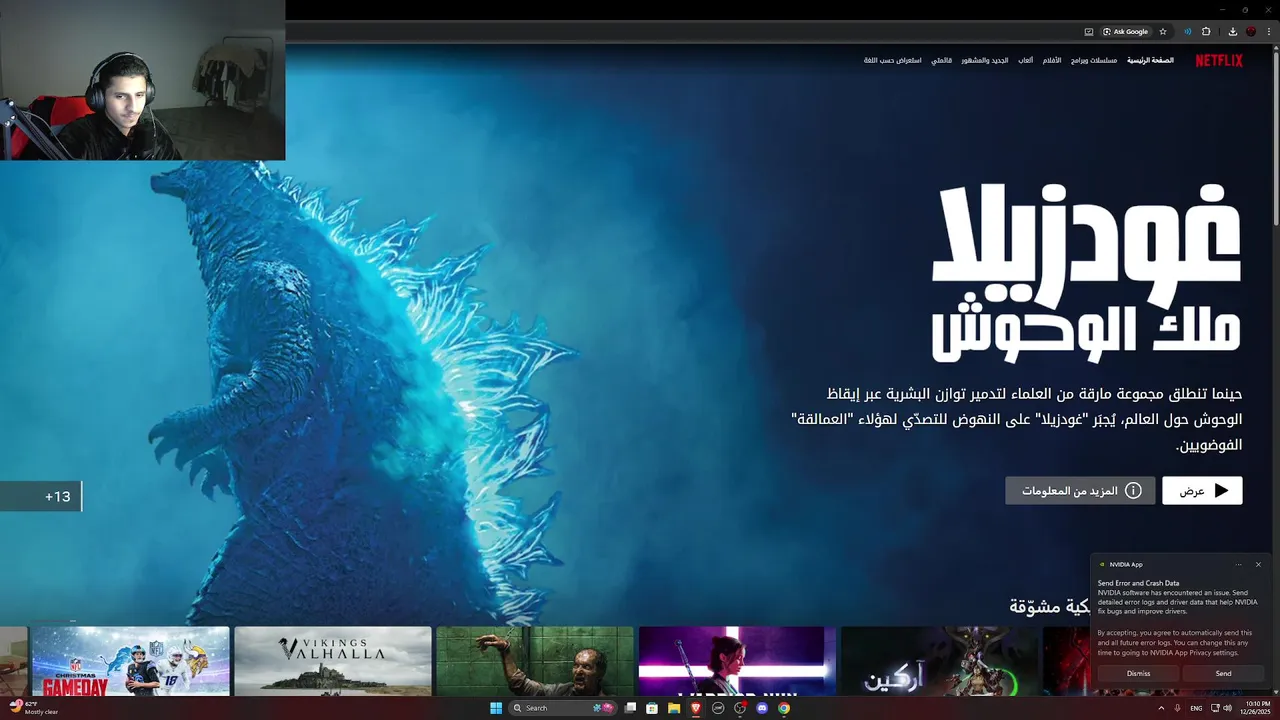Open Task View on the taskbar
The width and height of the screenshot is (1280, 720).
point(630,708)
